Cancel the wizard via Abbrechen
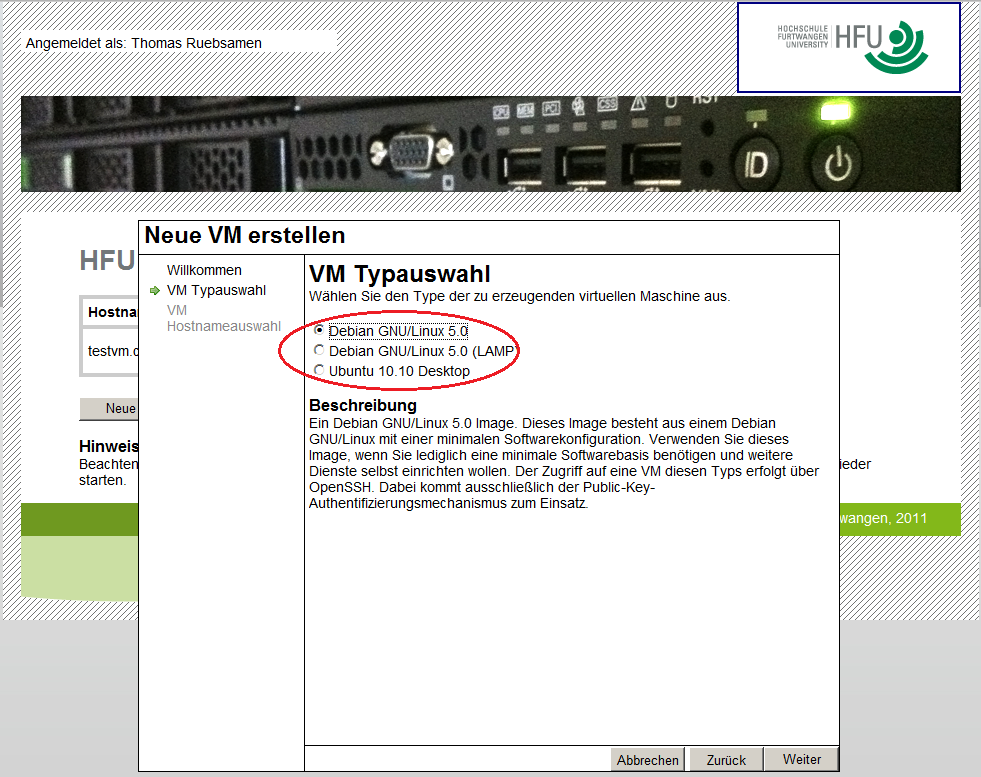Image resolution: width=981 pixels, height=777 pixels. [647, 759]
